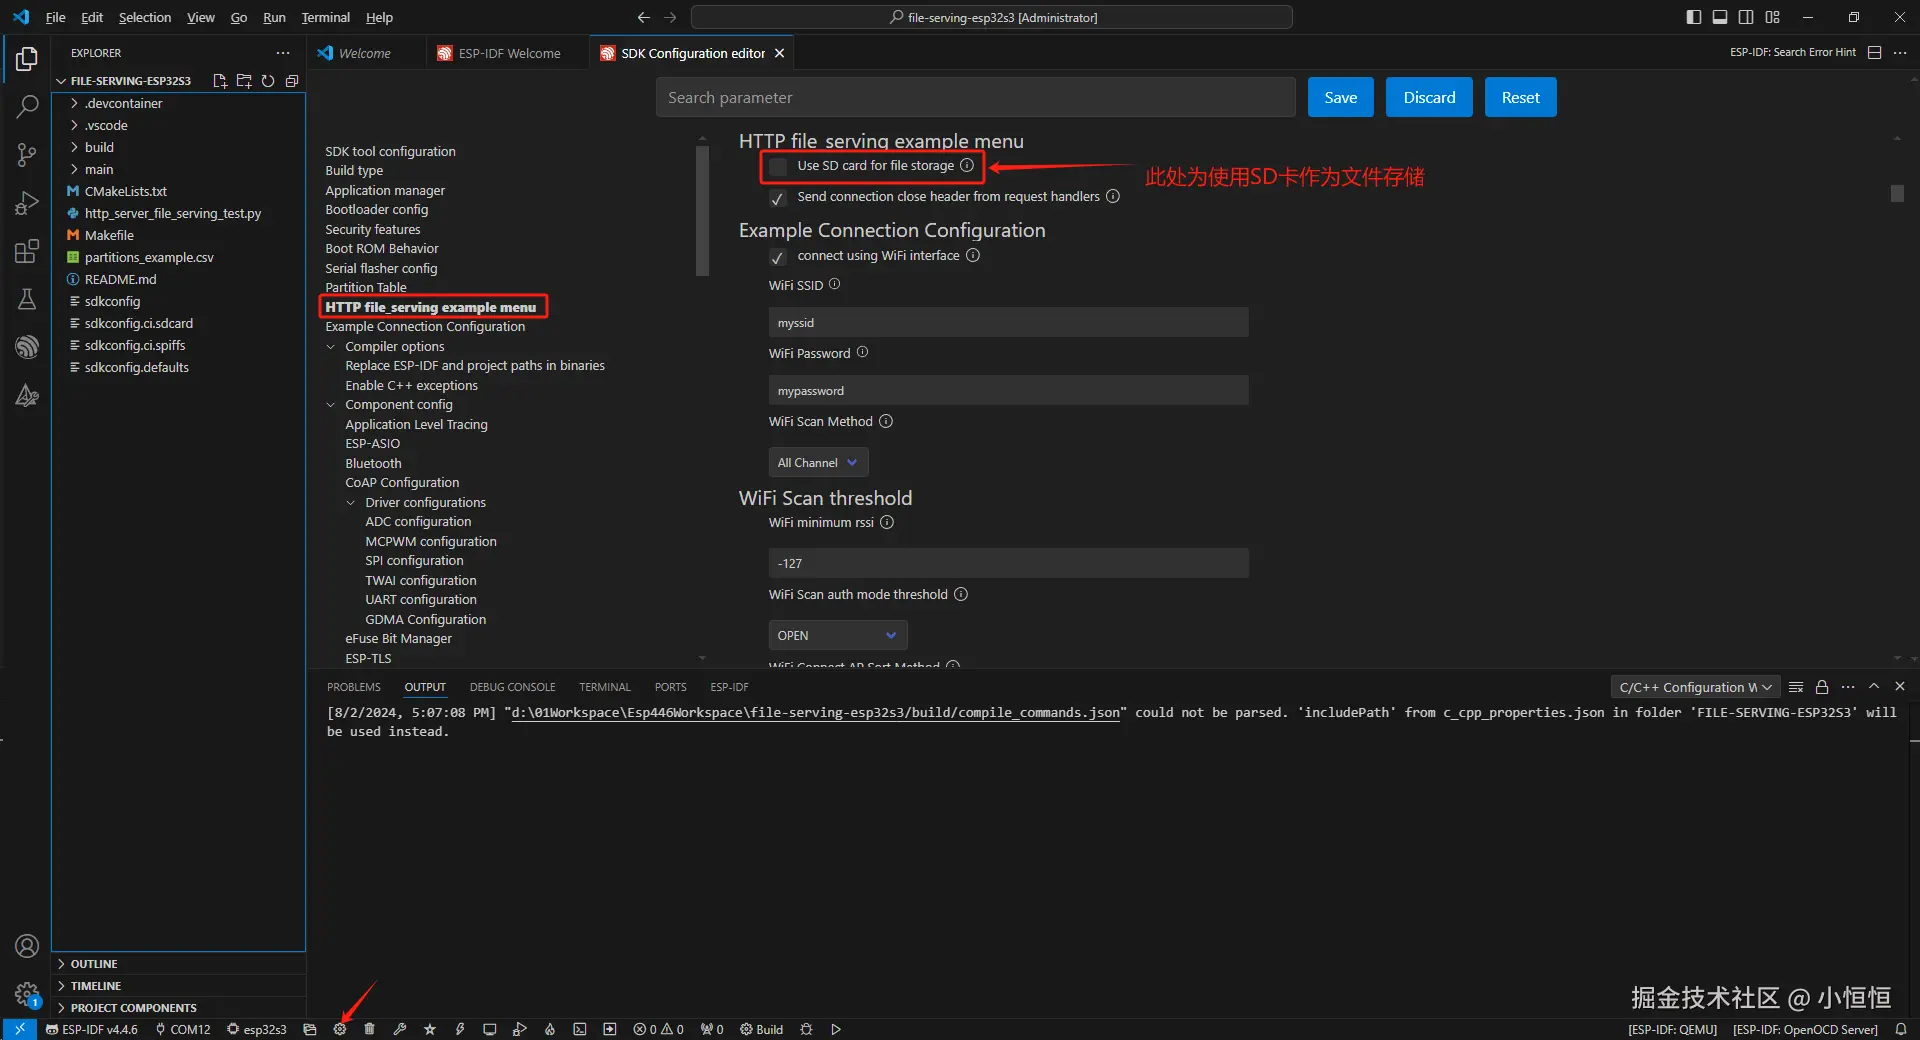
Task: Click the Save button
Action: click(x=1341, y=97)
